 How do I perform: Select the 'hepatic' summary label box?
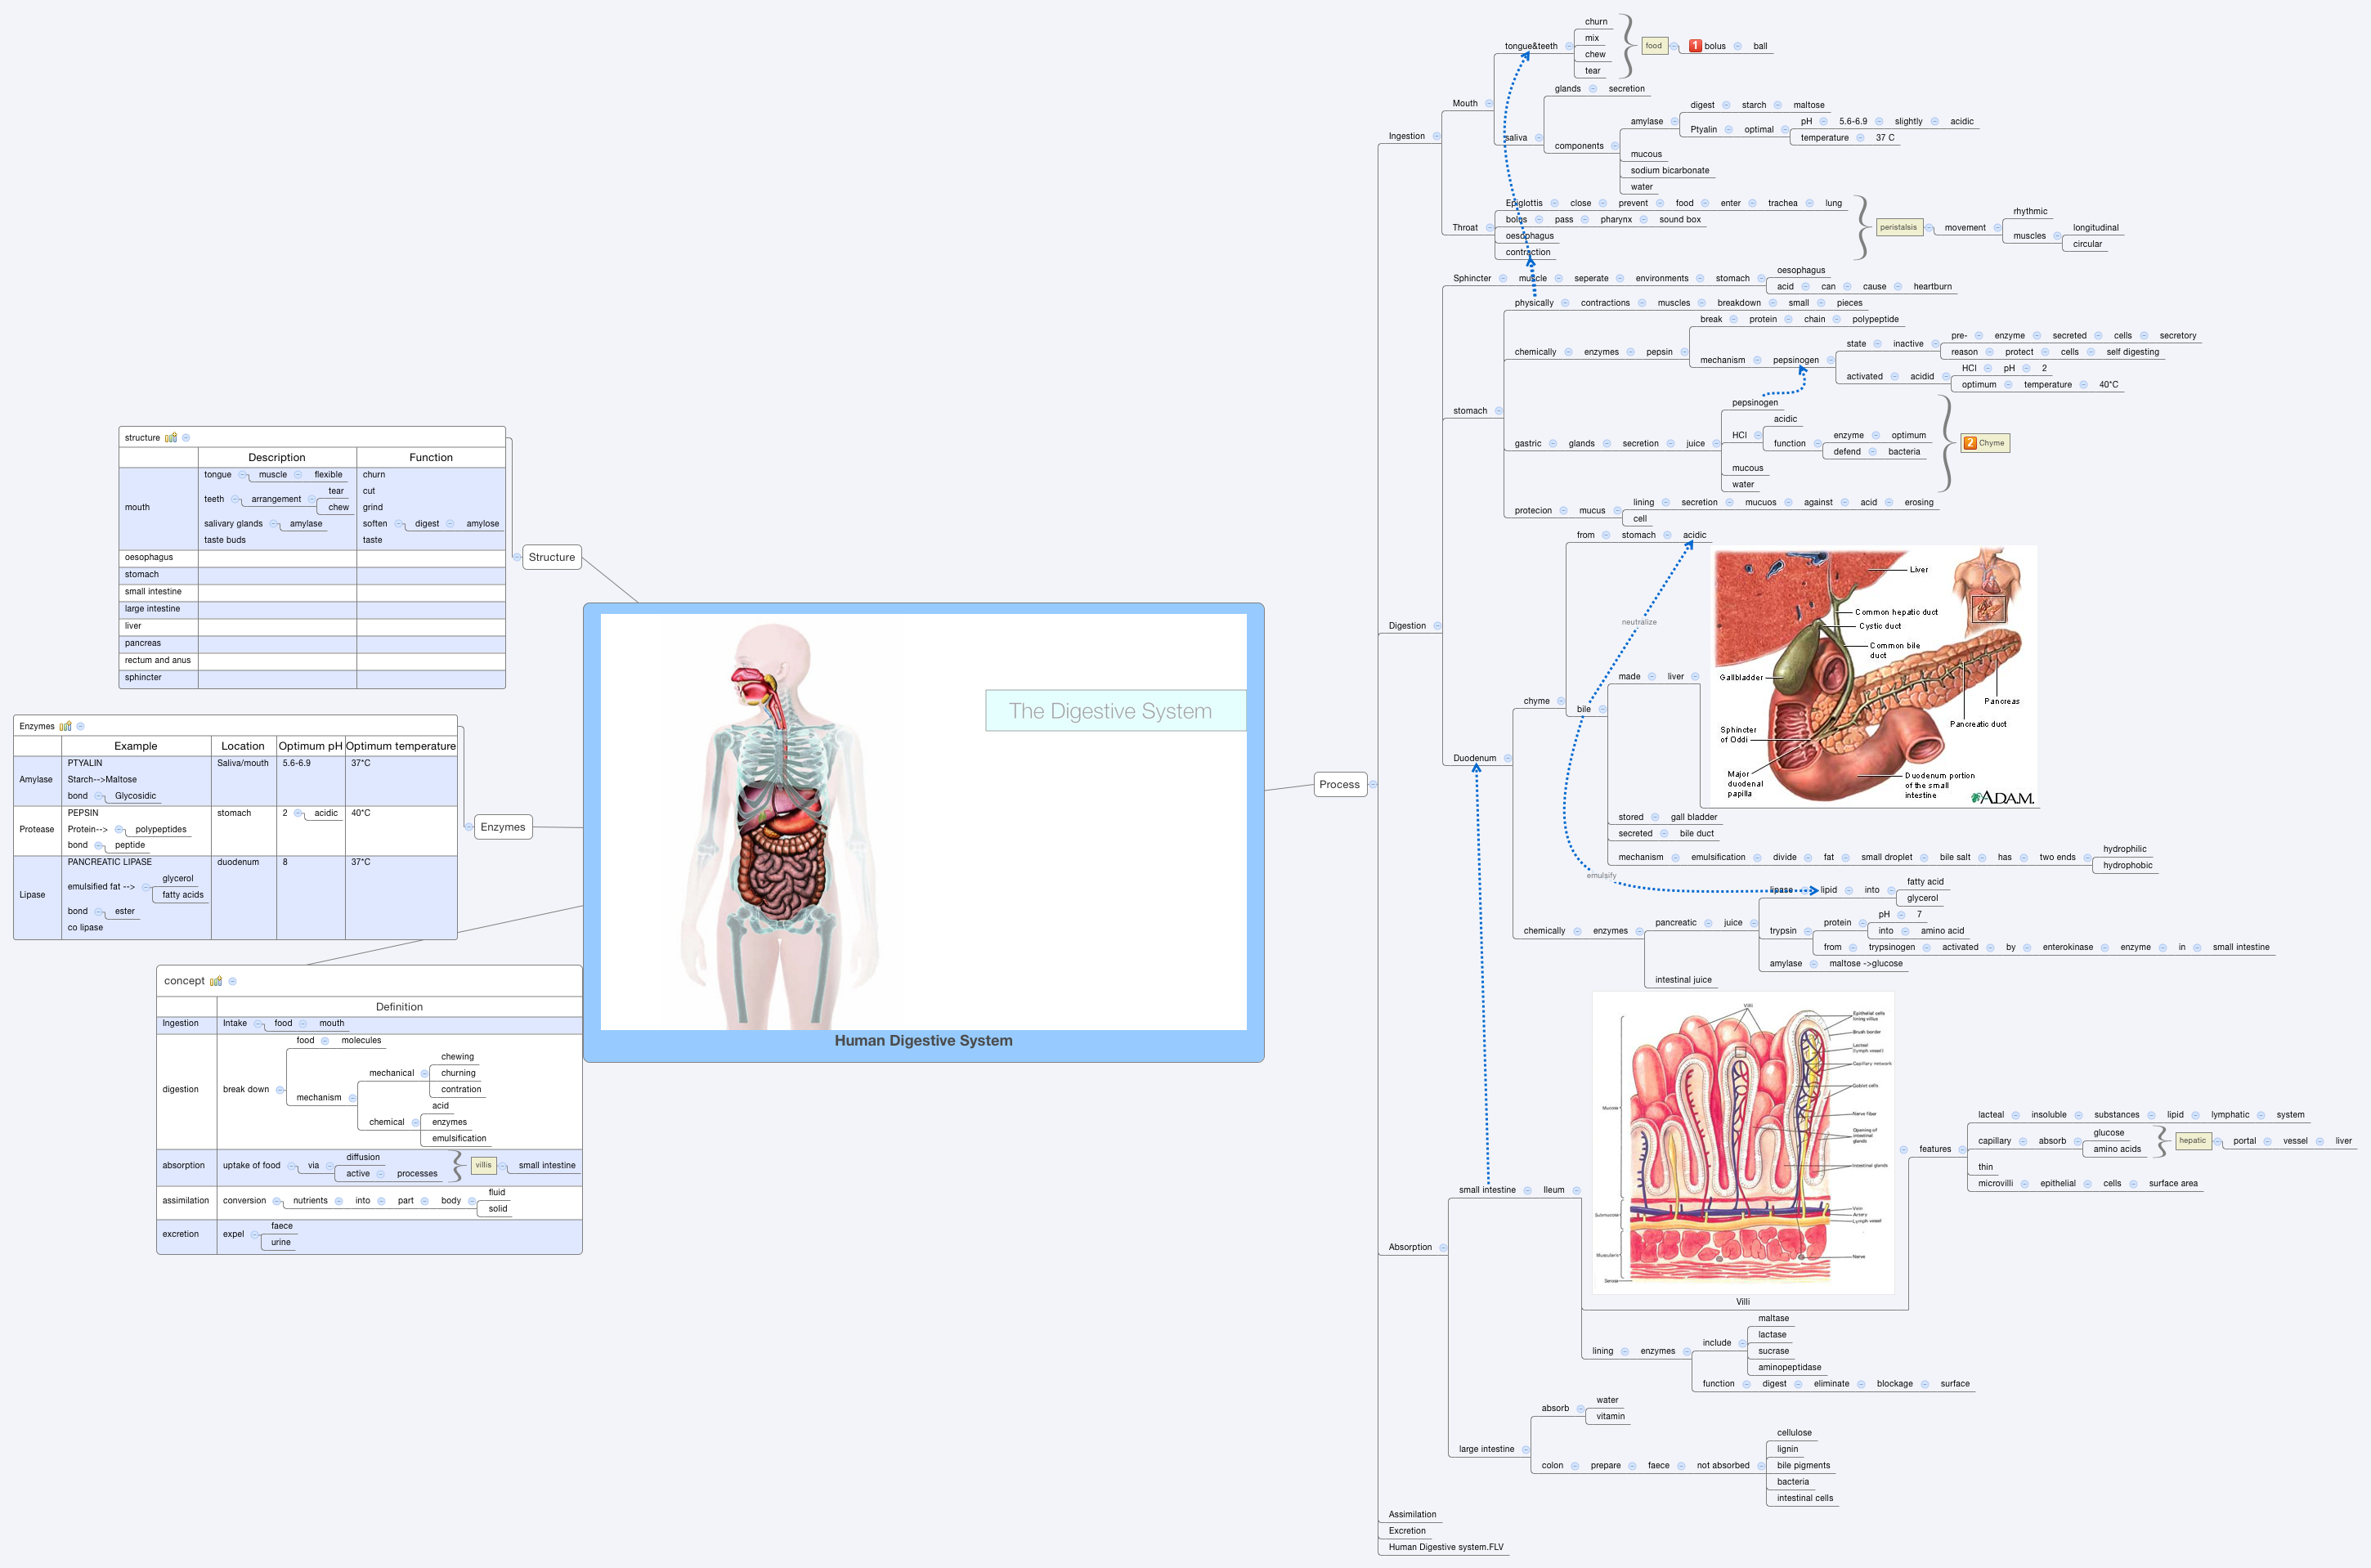click(2192, 1141)
